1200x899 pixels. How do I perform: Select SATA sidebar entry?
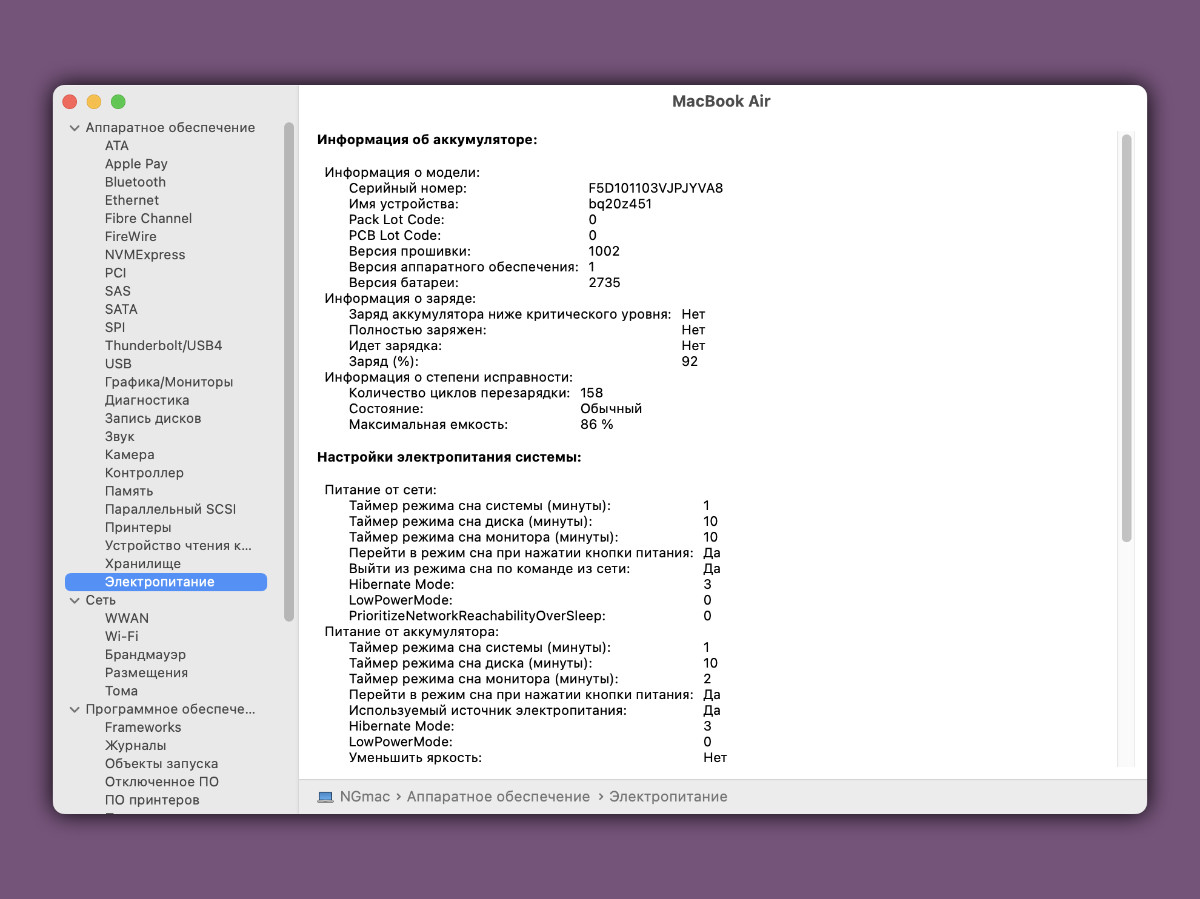121,309
